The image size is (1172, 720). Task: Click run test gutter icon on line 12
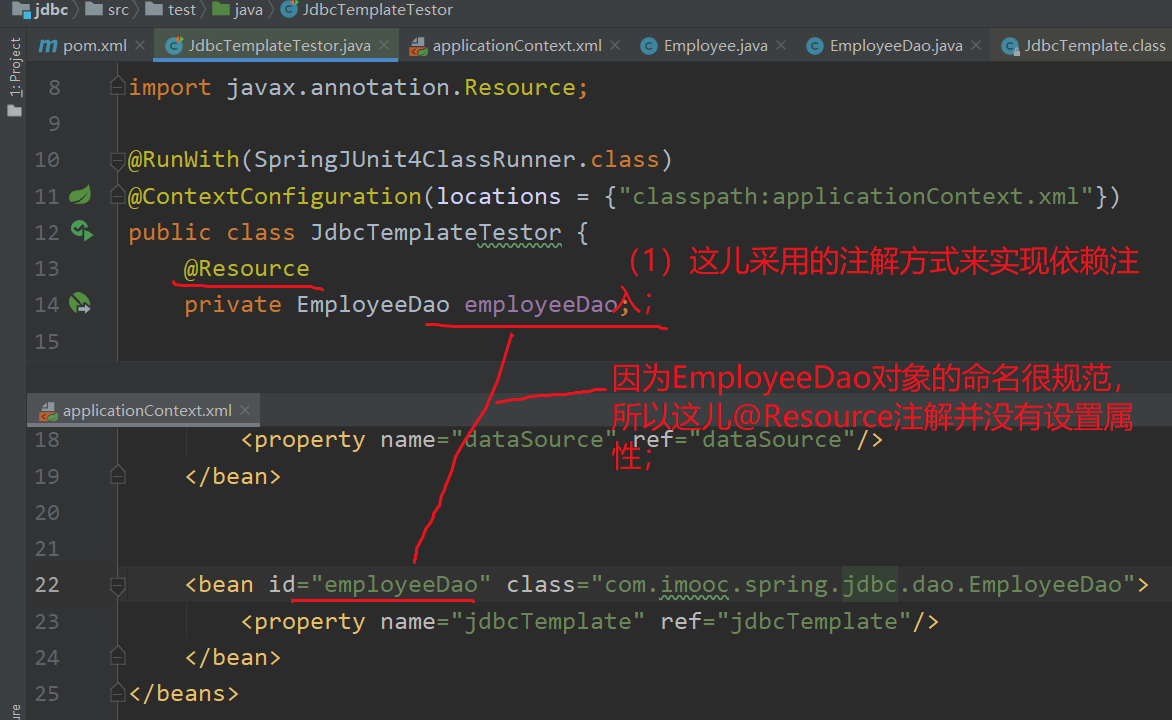(x=81, y=231)
